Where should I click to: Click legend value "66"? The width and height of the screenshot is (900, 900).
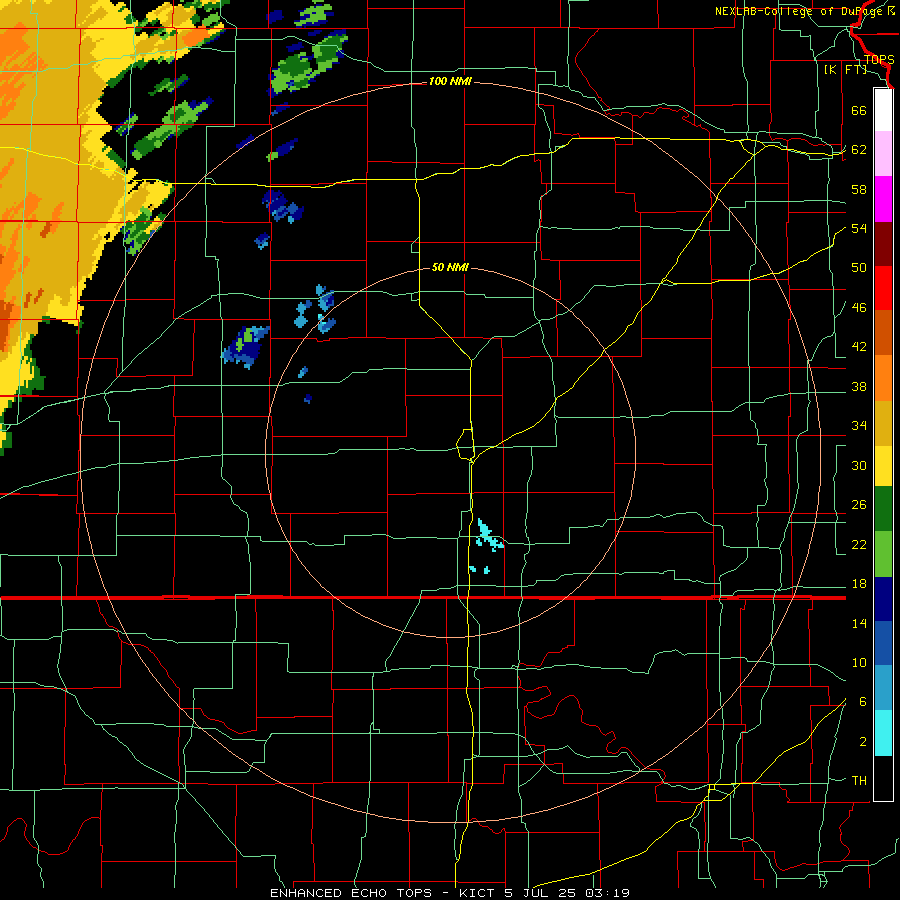pos(859,110)
